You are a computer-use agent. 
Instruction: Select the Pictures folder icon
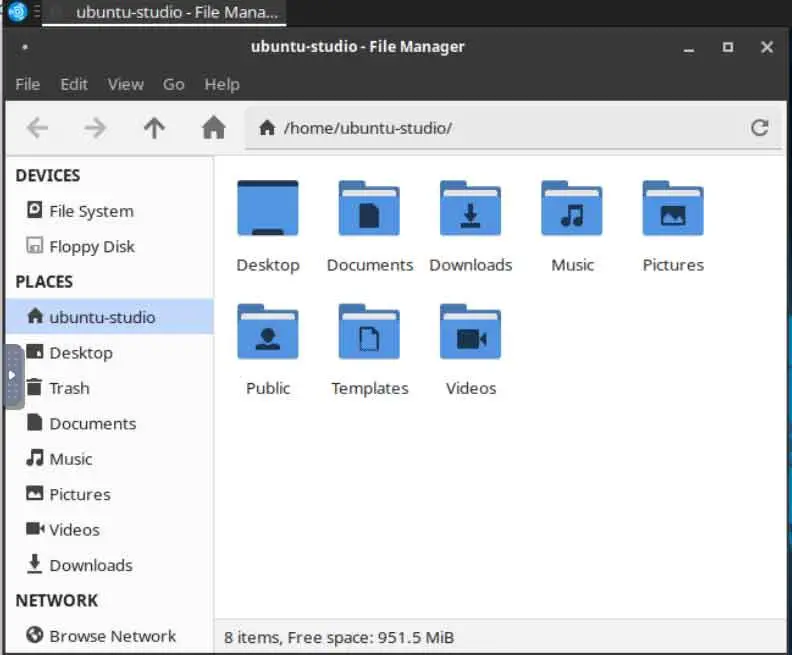point(673,208)
